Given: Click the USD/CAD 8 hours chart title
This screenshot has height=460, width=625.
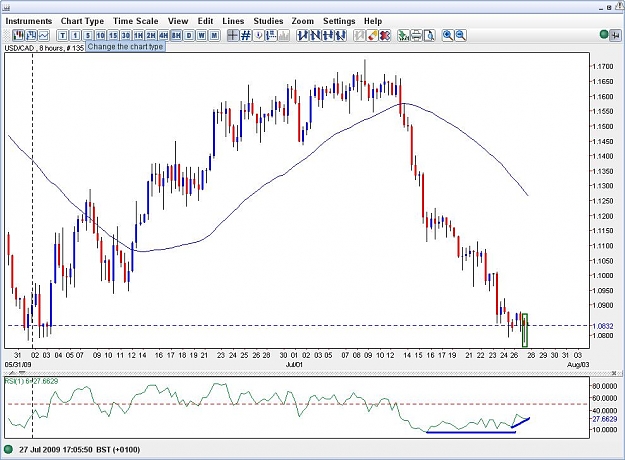Looking at the screenshot, I should pos(44,48).
